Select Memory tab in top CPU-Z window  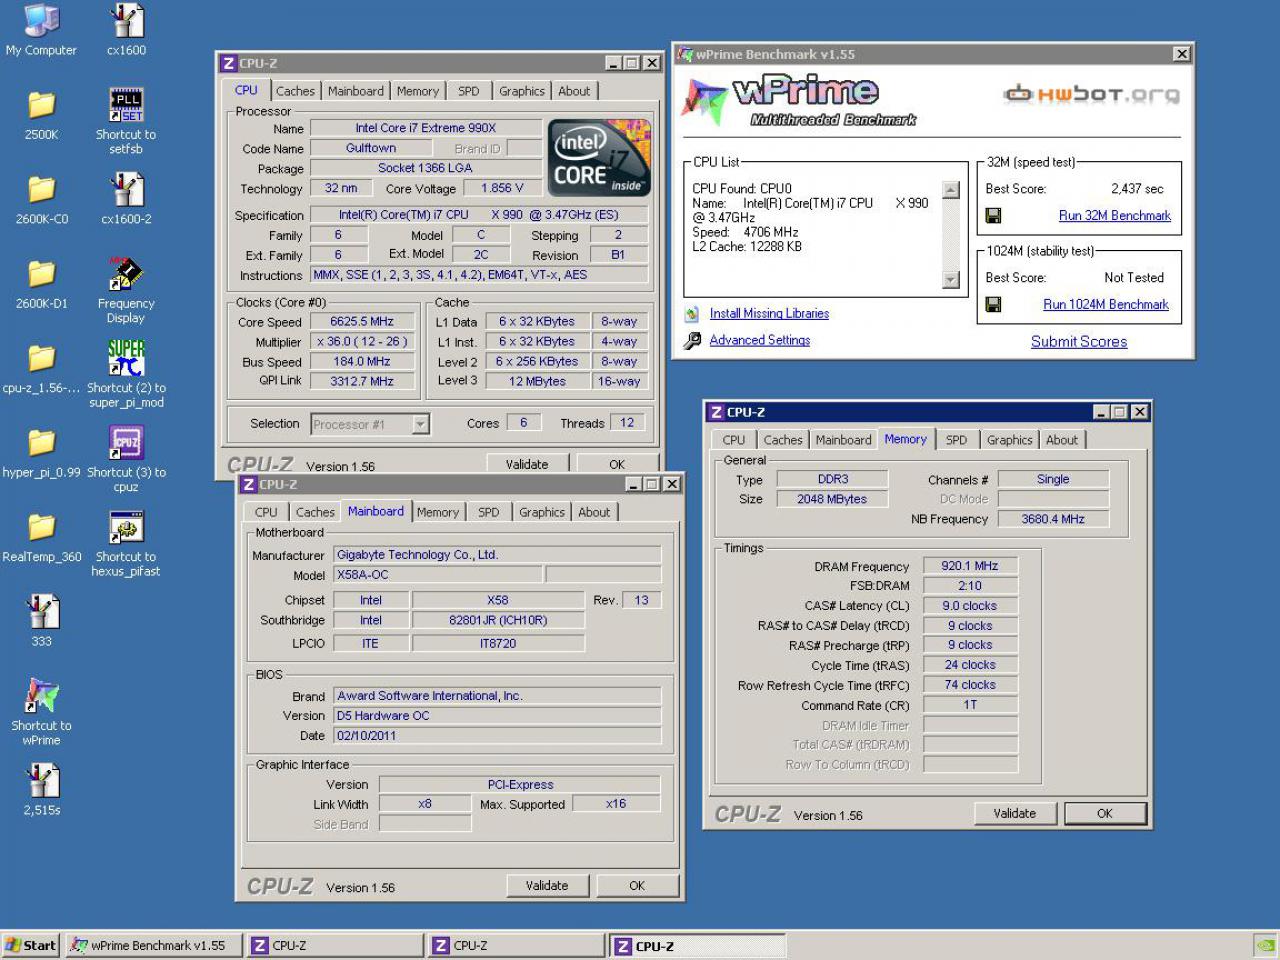pyautogui.click(x=418, y=91)
